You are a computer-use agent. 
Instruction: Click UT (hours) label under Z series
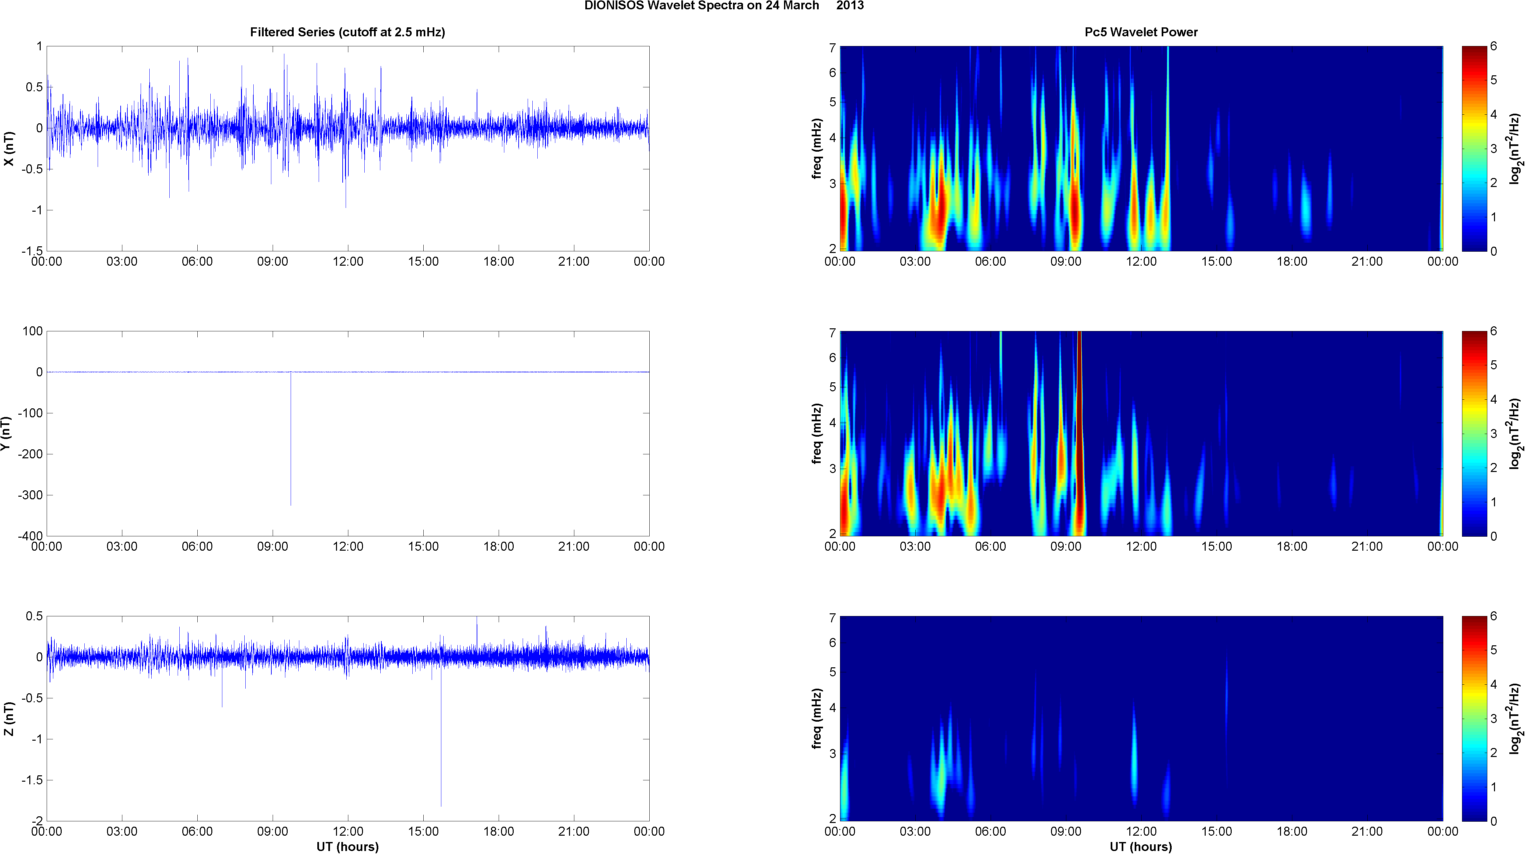[x=347, y=847]
